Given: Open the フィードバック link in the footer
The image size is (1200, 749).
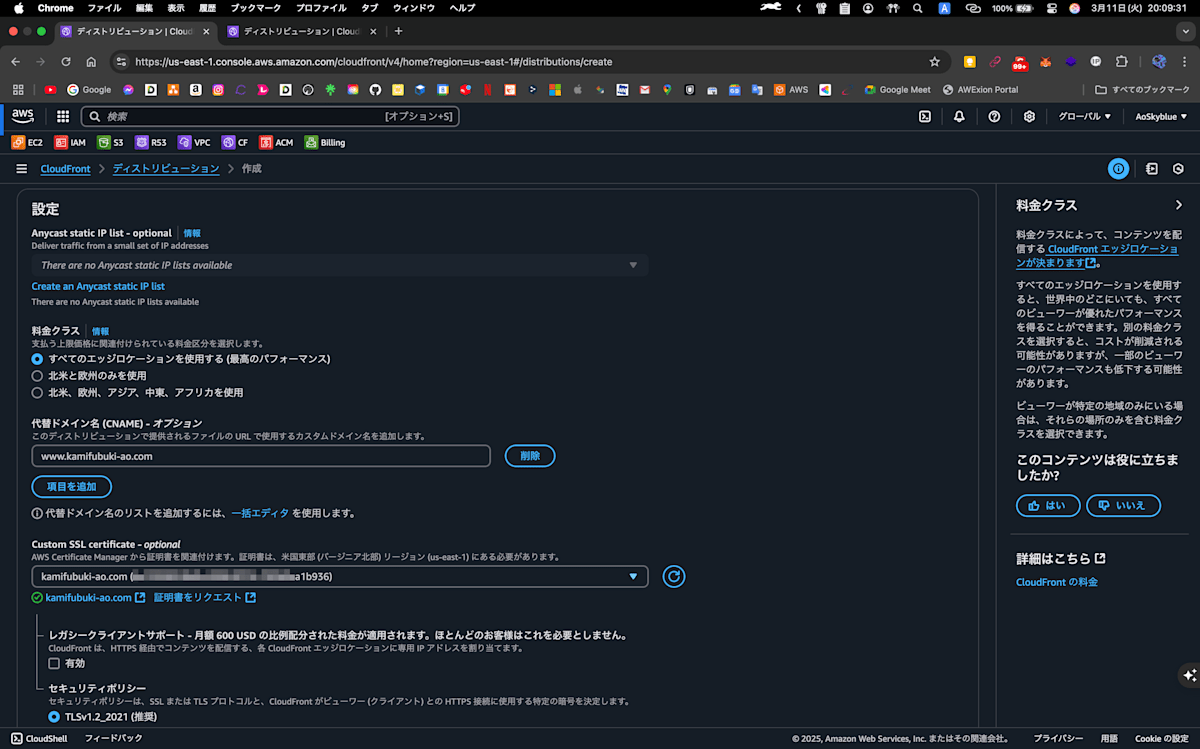Looking at the screenshot, I should coord(113,739).
